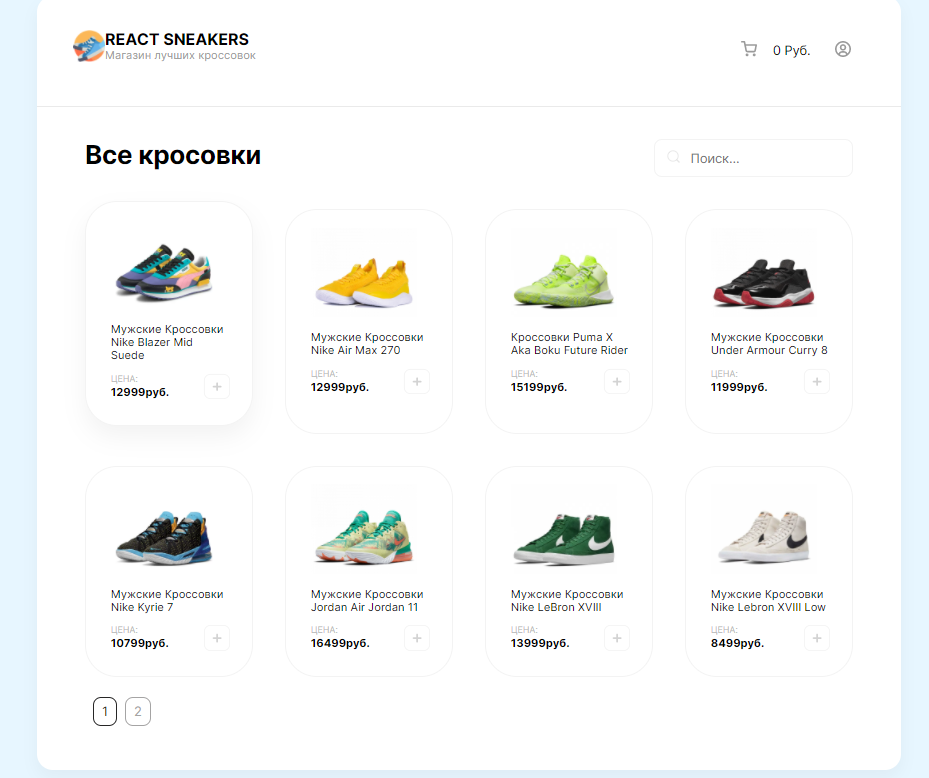Add Nike Lebron XVIII Low to cart
929x778 pixels.
click(817, 638)
